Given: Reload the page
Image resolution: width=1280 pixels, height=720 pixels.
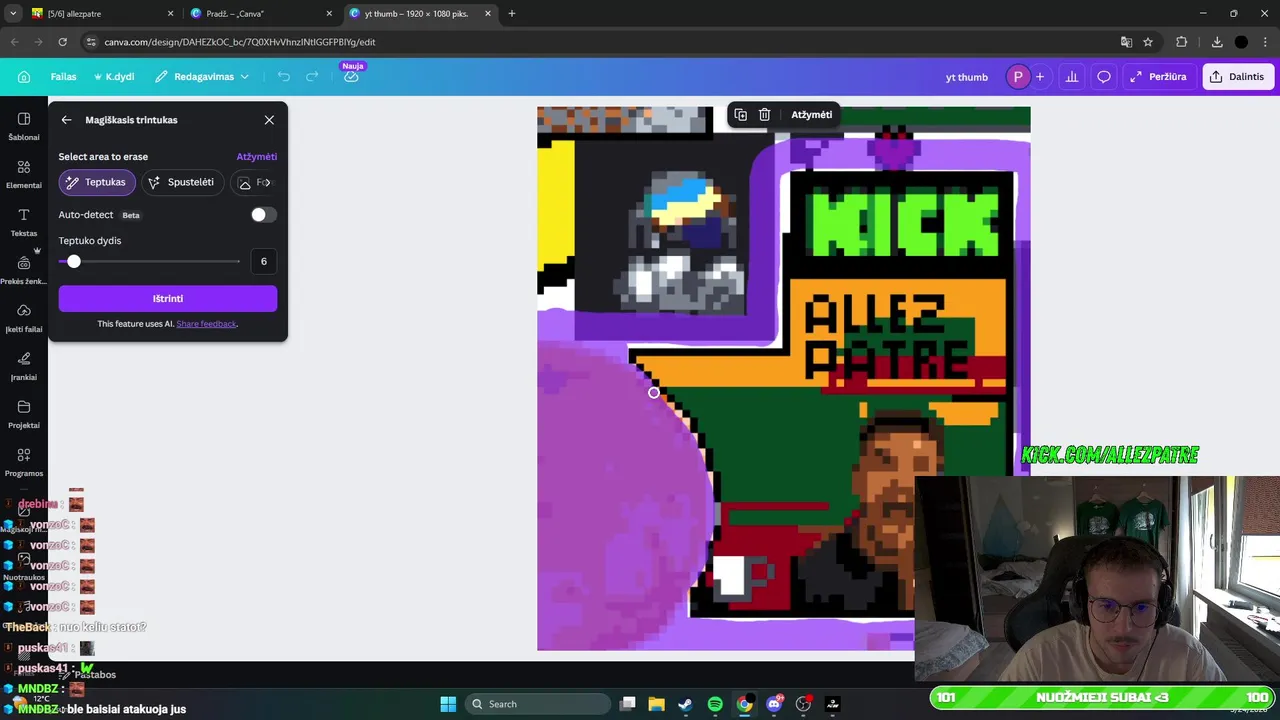Looking at the screenshot, I should [62, 42].
